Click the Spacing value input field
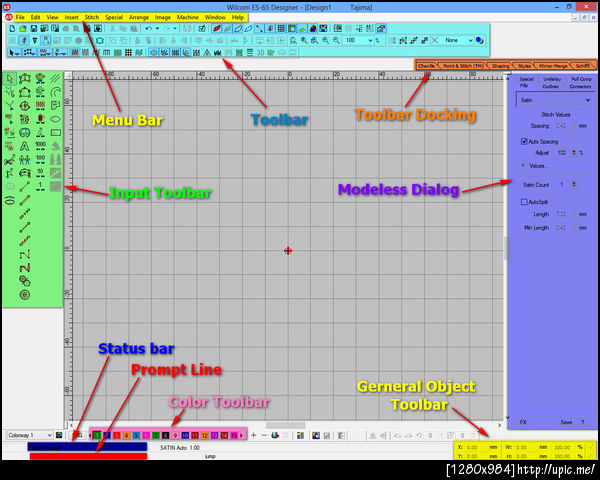Screen dimensions: 600x480 click(x=561, y=126)
